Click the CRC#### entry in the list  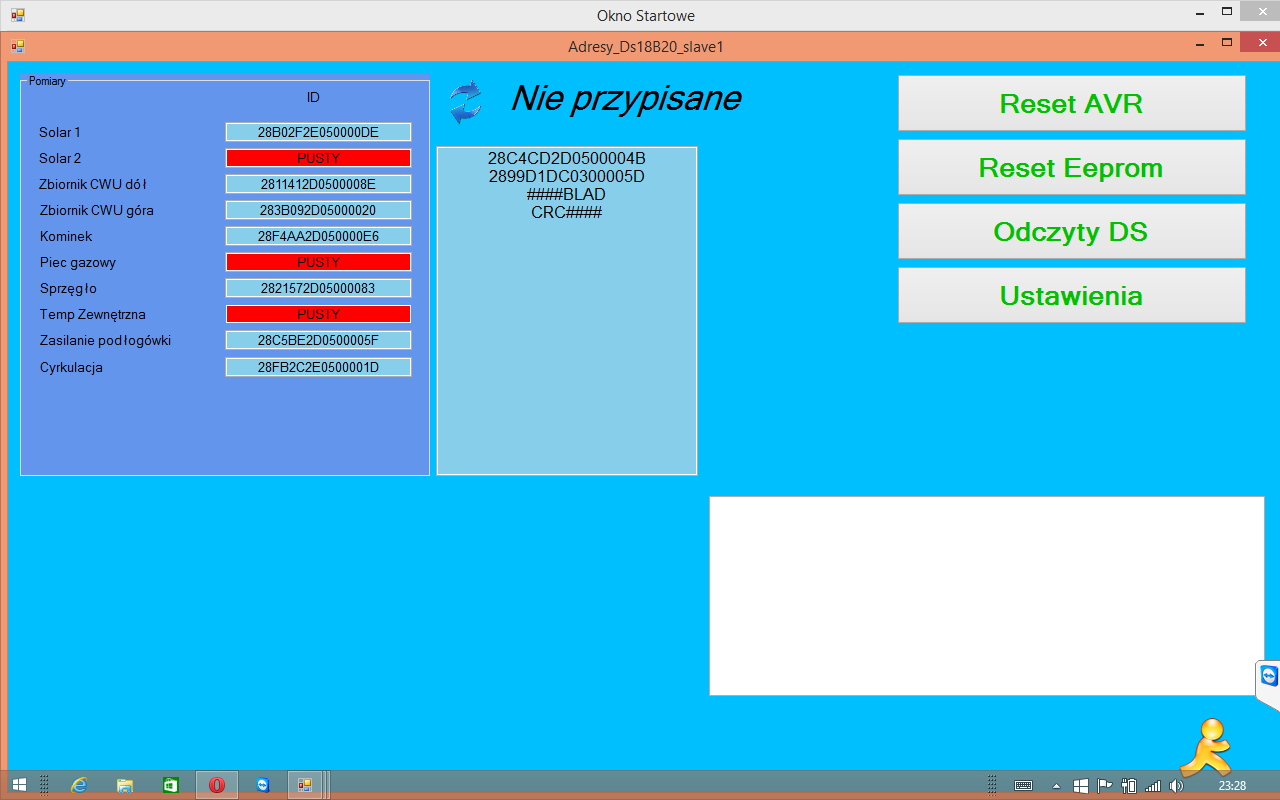pos(567,212)
